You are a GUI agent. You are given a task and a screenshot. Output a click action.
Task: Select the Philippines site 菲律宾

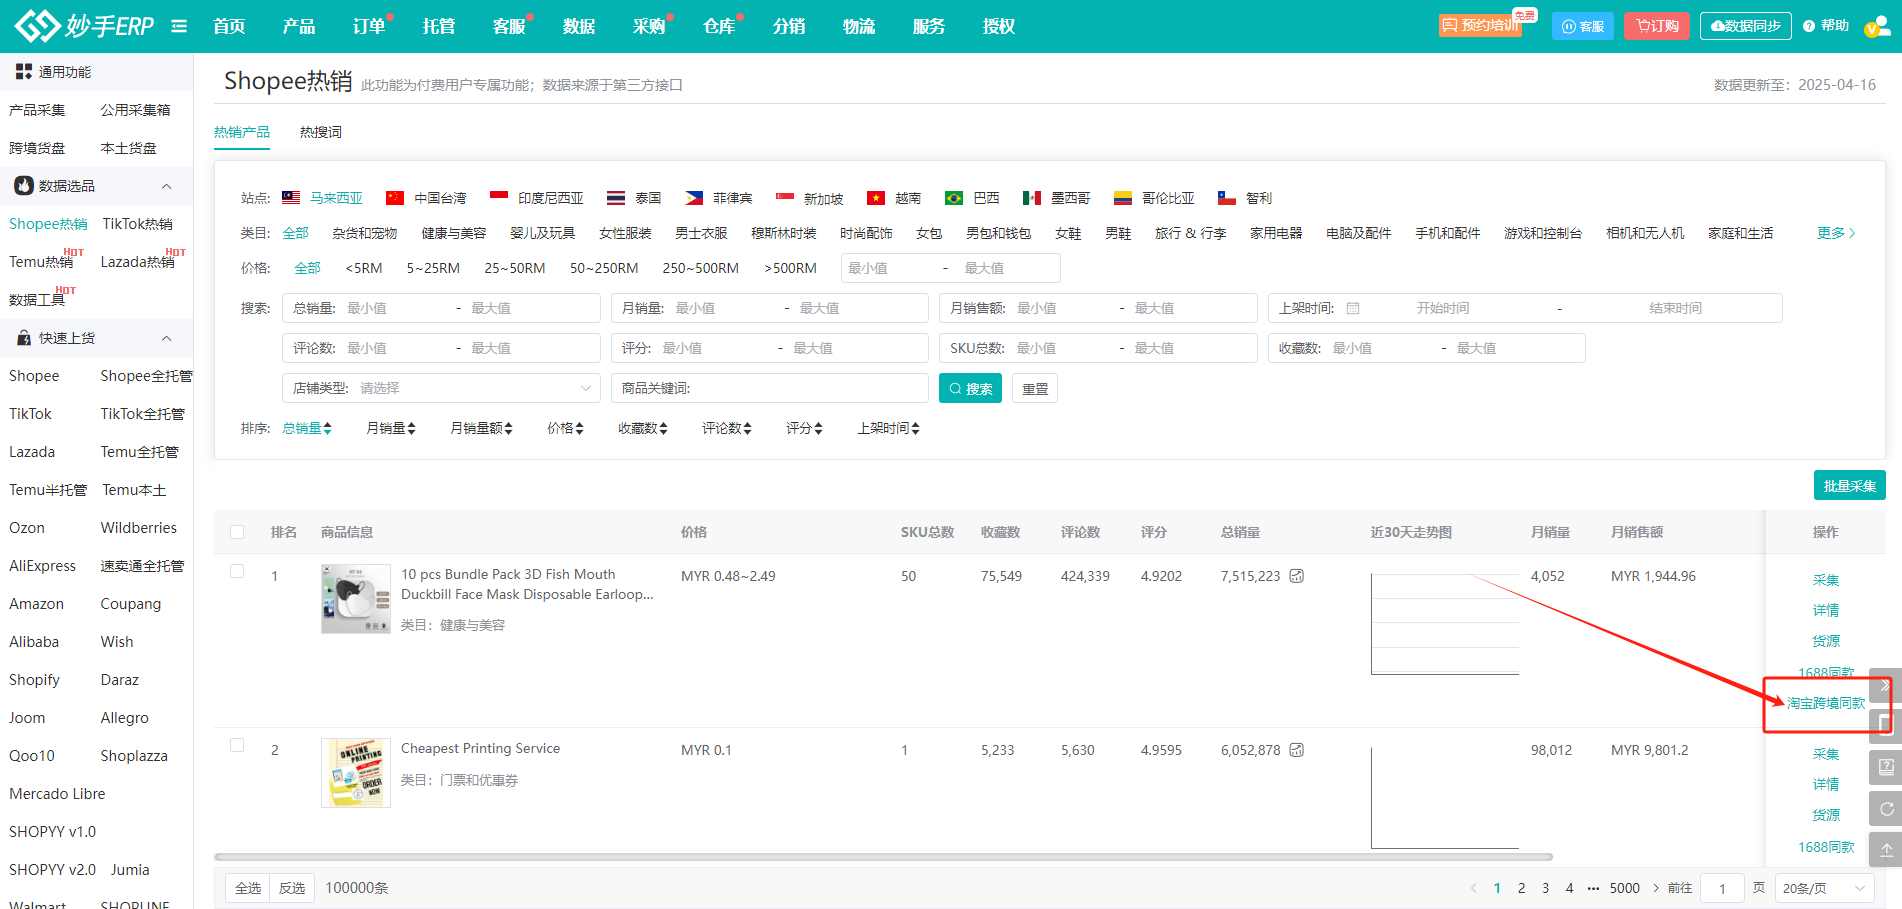pyautogui.click(x=719, y=198)
